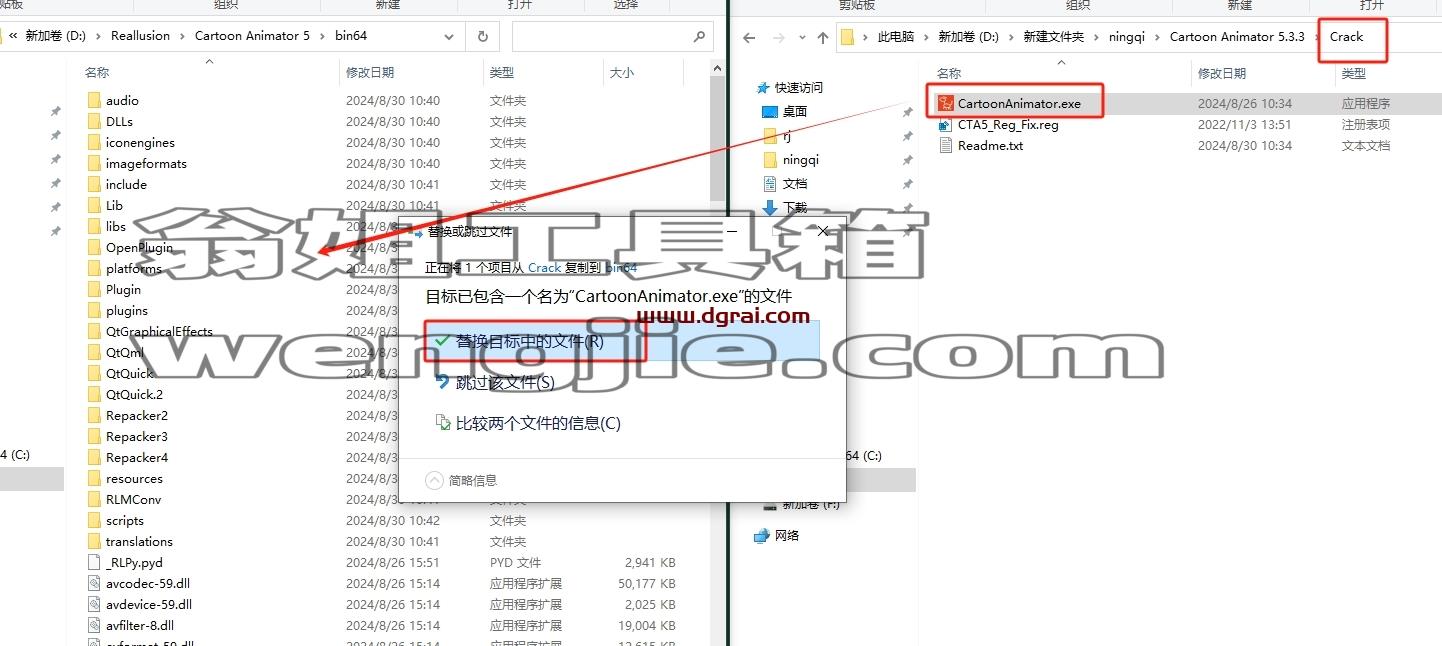
Task: Click refresh icon in the bin64 window address bar
Action: point(482,36)
